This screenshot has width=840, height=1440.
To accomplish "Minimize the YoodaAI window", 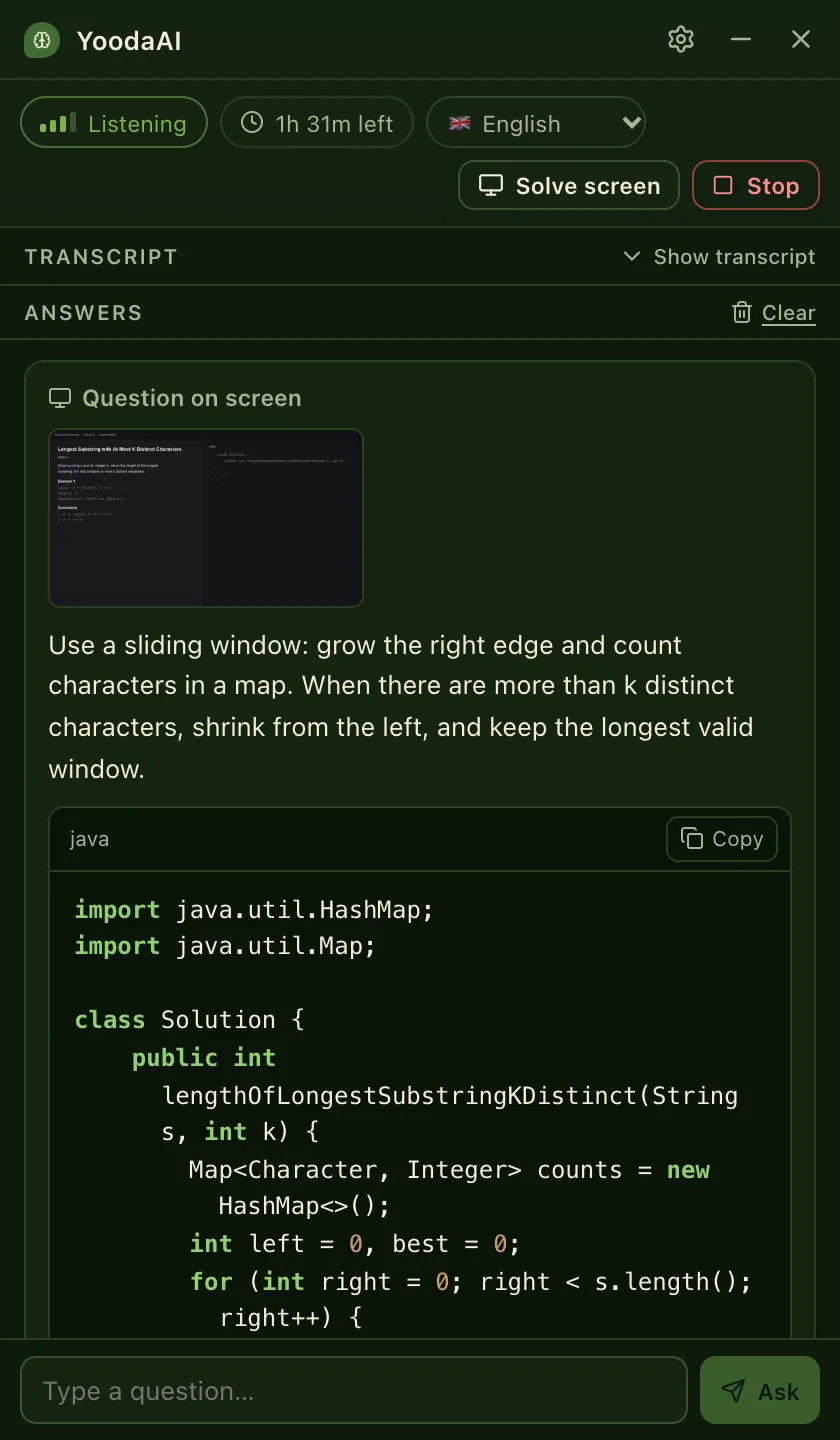I will 741,39.
